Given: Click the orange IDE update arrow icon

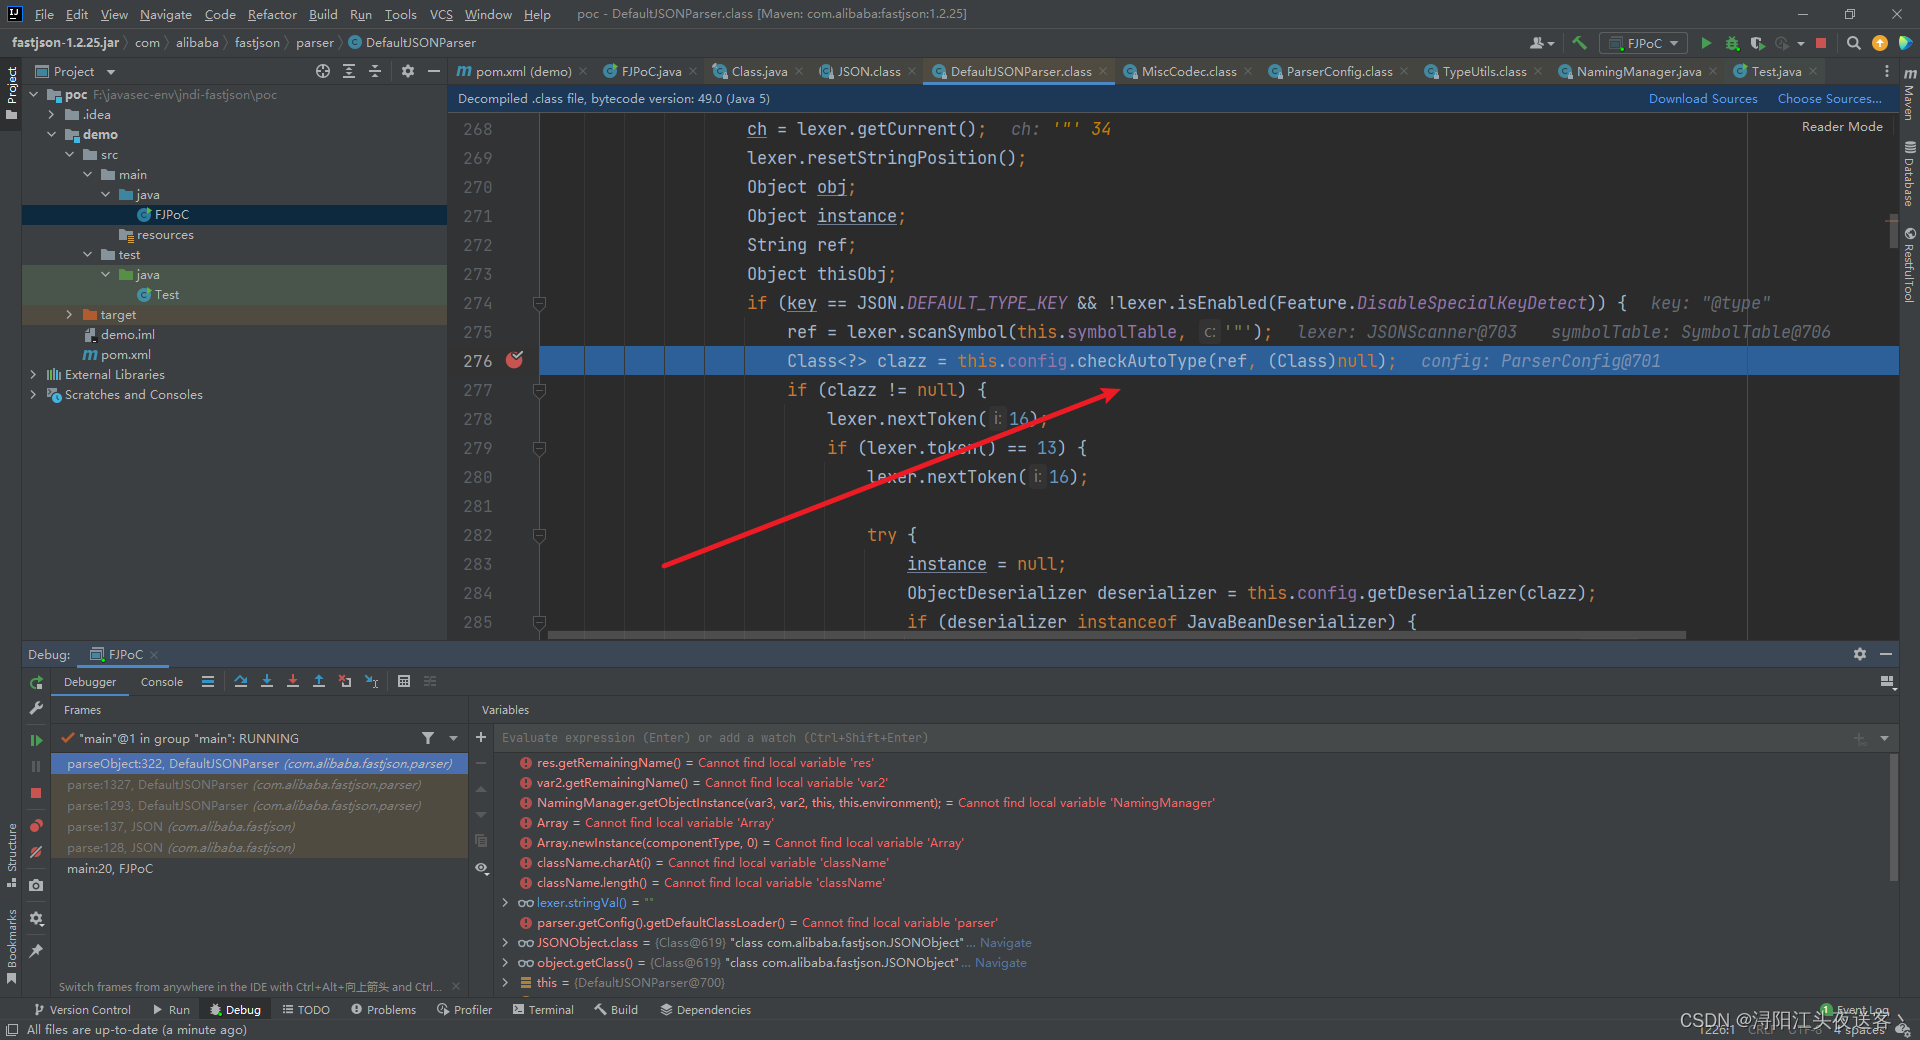Looking at the screenshot, I should pos(1880,43).
